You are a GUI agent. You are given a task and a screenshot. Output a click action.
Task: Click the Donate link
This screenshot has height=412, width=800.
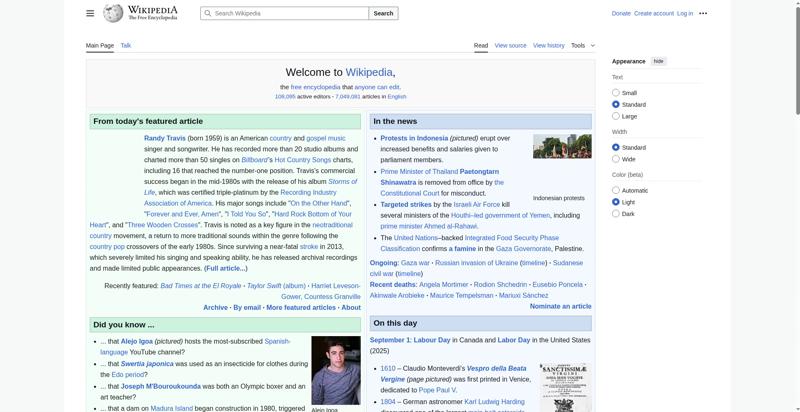click(621, 13)
